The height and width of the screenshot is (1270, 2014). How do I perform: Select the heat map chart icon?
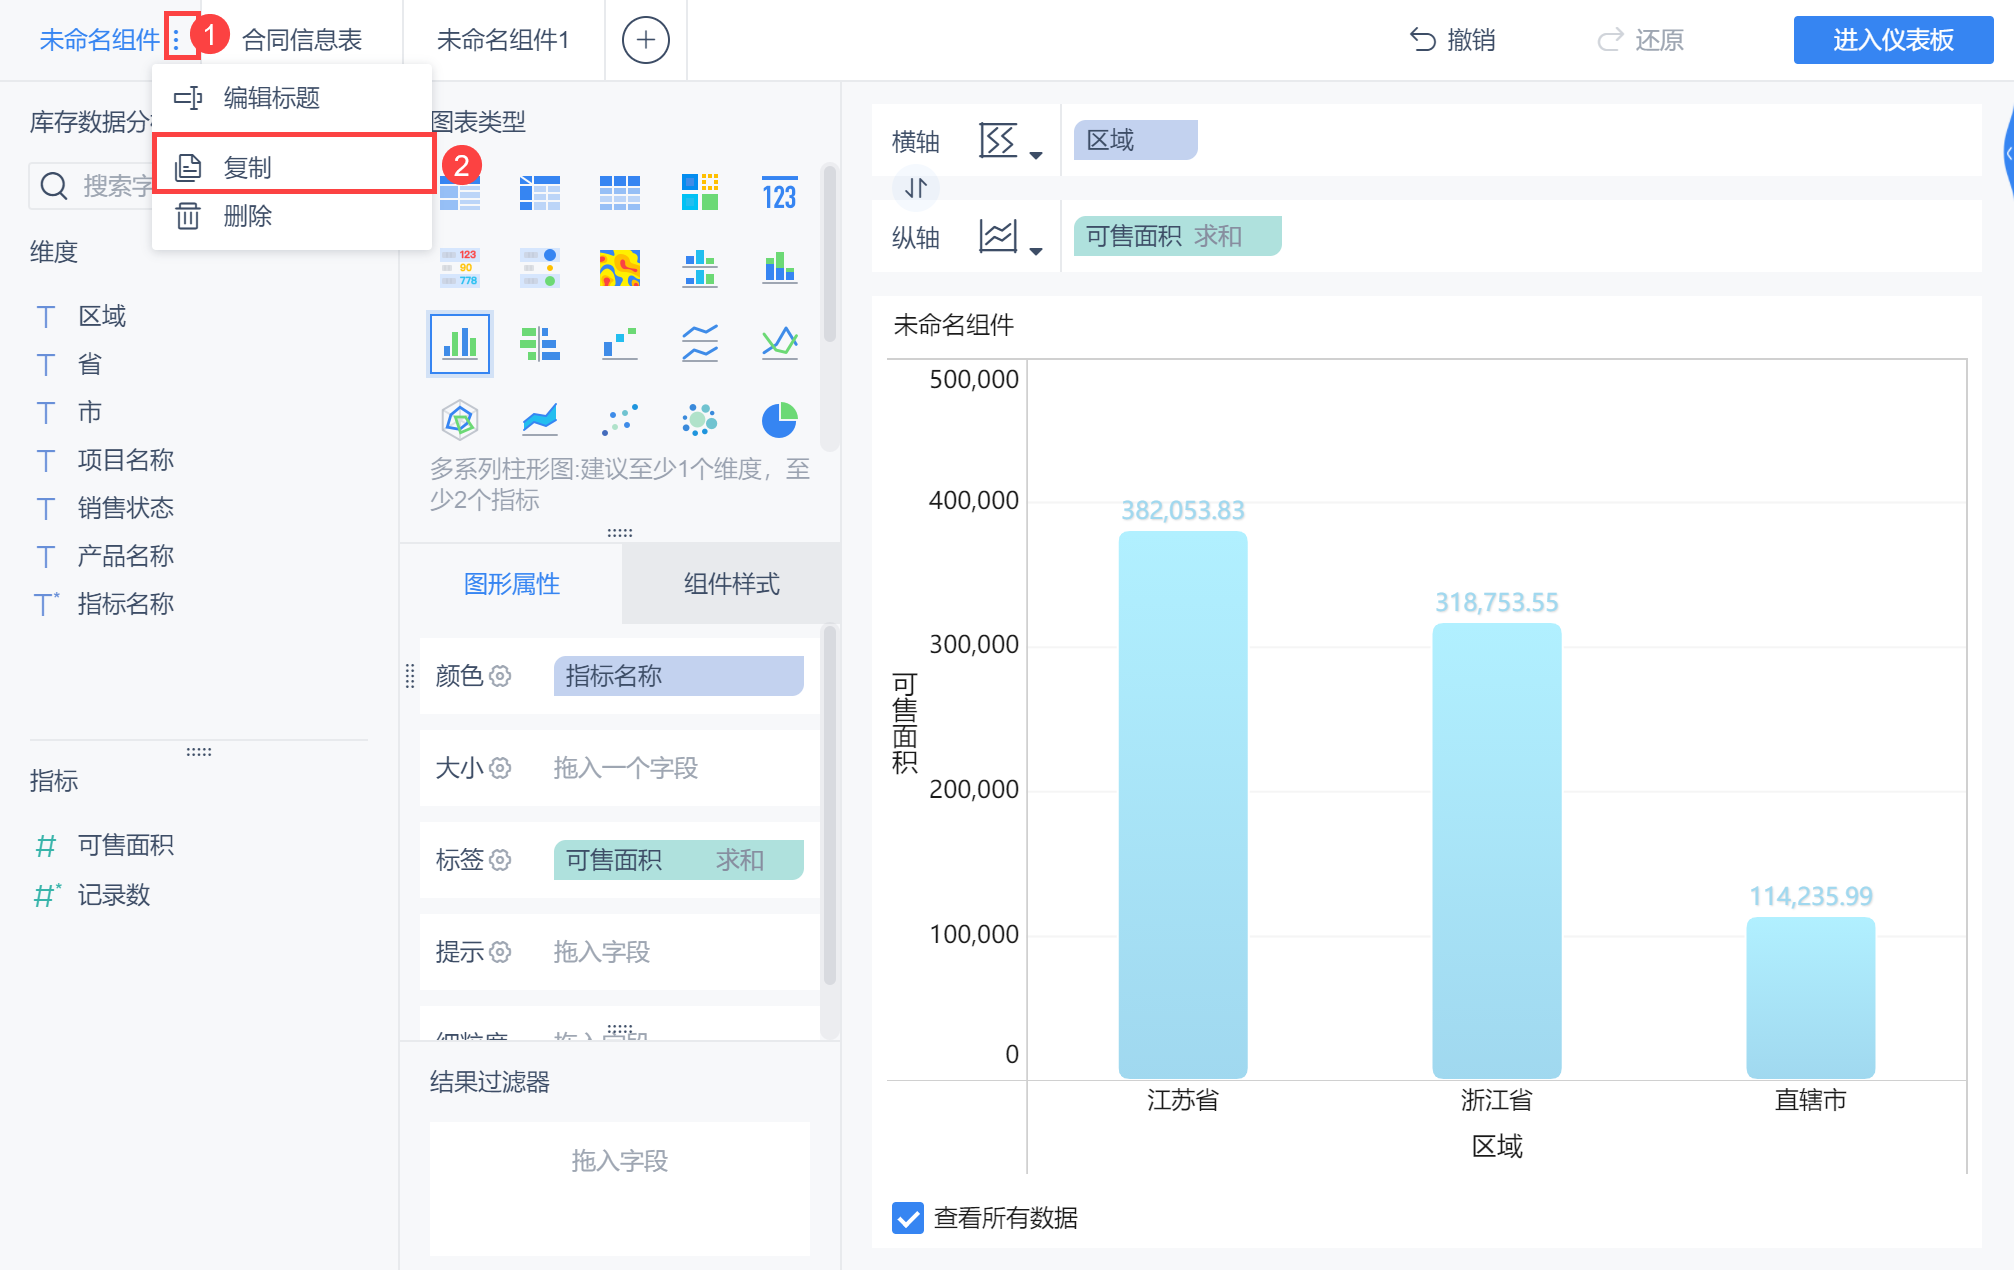point(619,268)
